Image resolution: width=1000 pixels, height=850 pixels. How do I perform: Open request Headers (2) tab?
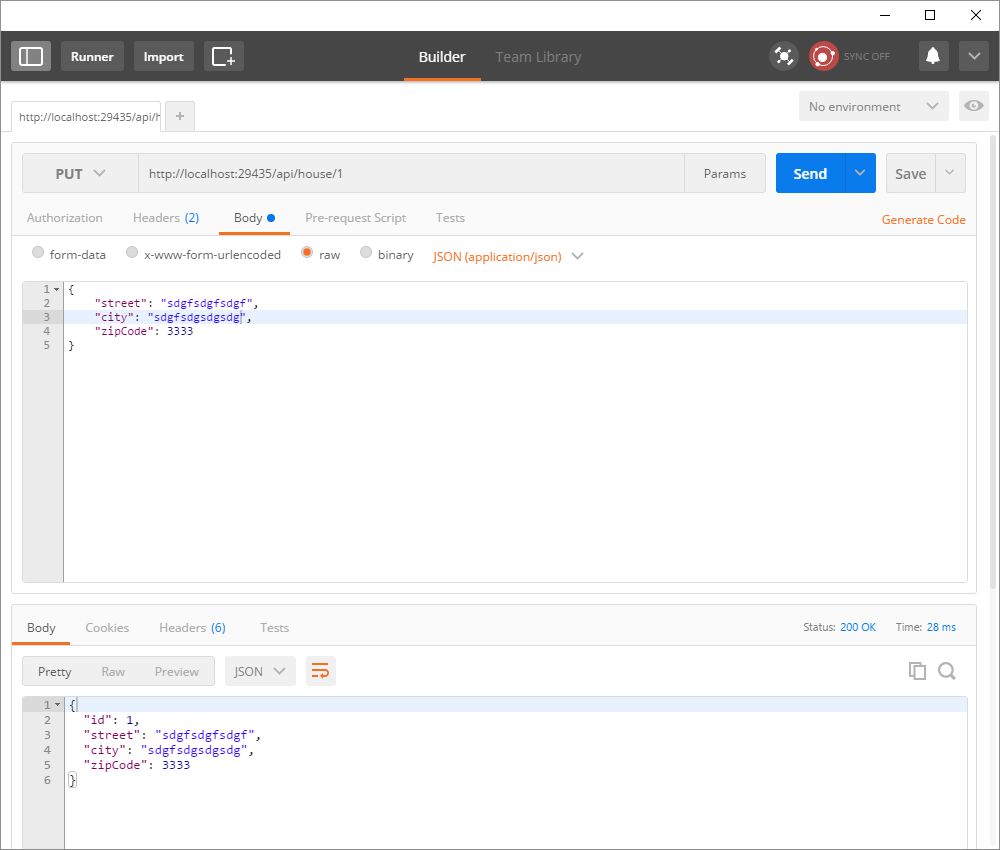(166, 217)
